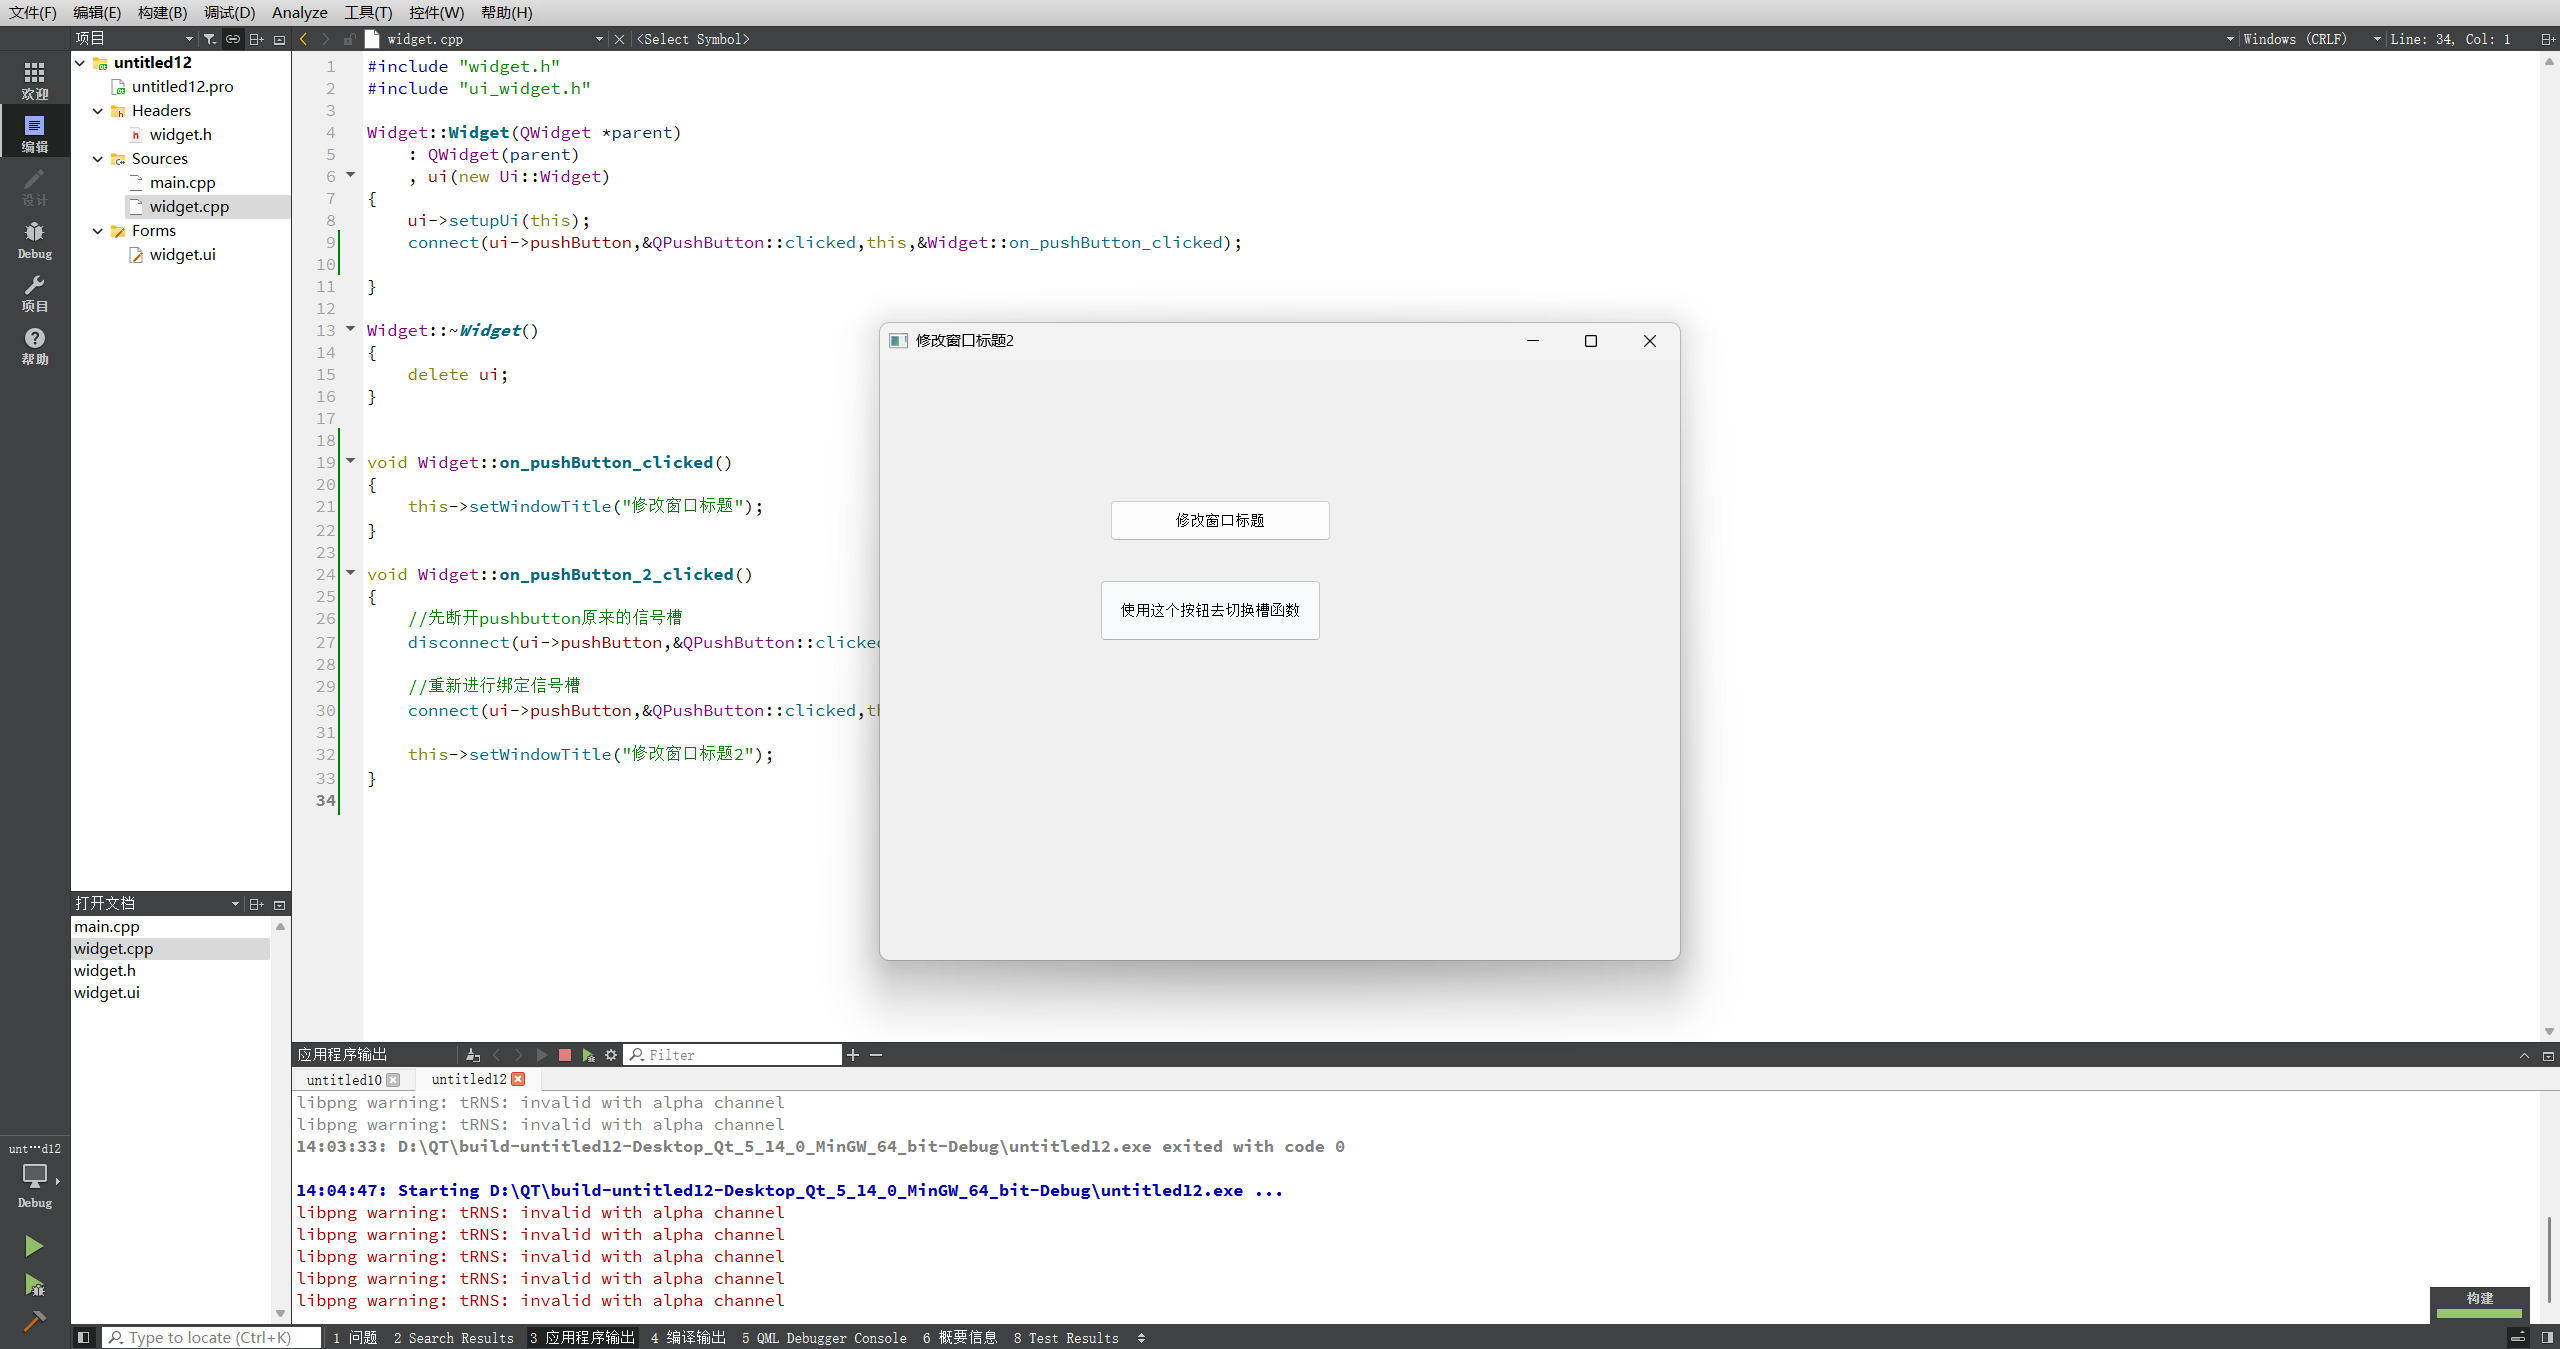Start debugging with Run-and-Debug icon
The width and height of the screenshot is (2560, 1349).
coord(34,1284)
